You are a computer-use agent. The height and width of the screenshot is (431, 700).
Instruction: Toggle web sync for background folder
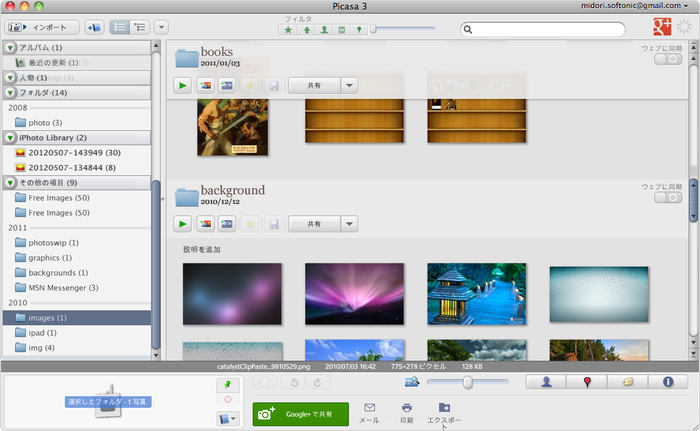(x=668, y=198)
